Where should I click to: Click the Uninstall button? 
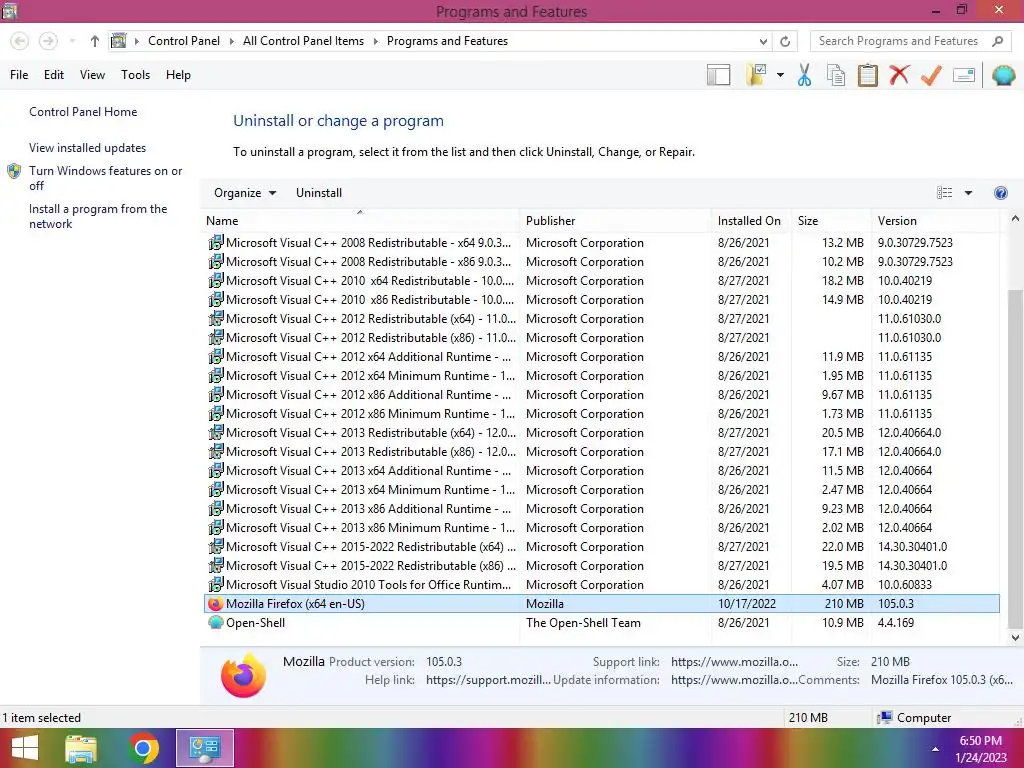coord(319,193)
